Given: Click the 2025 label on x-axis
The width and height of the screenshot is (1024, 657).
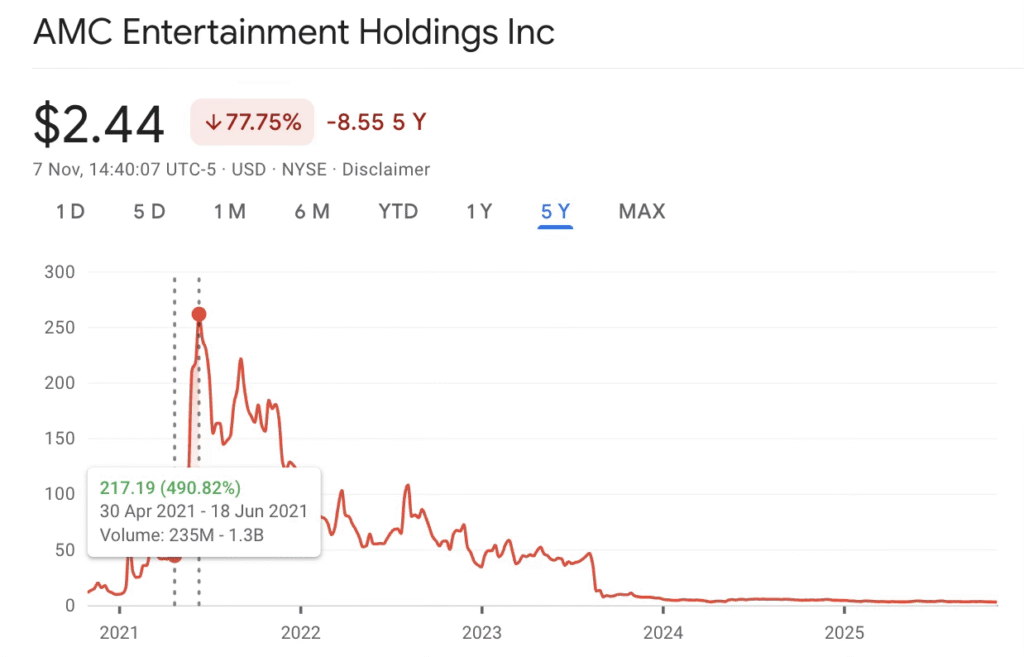Looking at the screenshot, I should click(844, 632).
